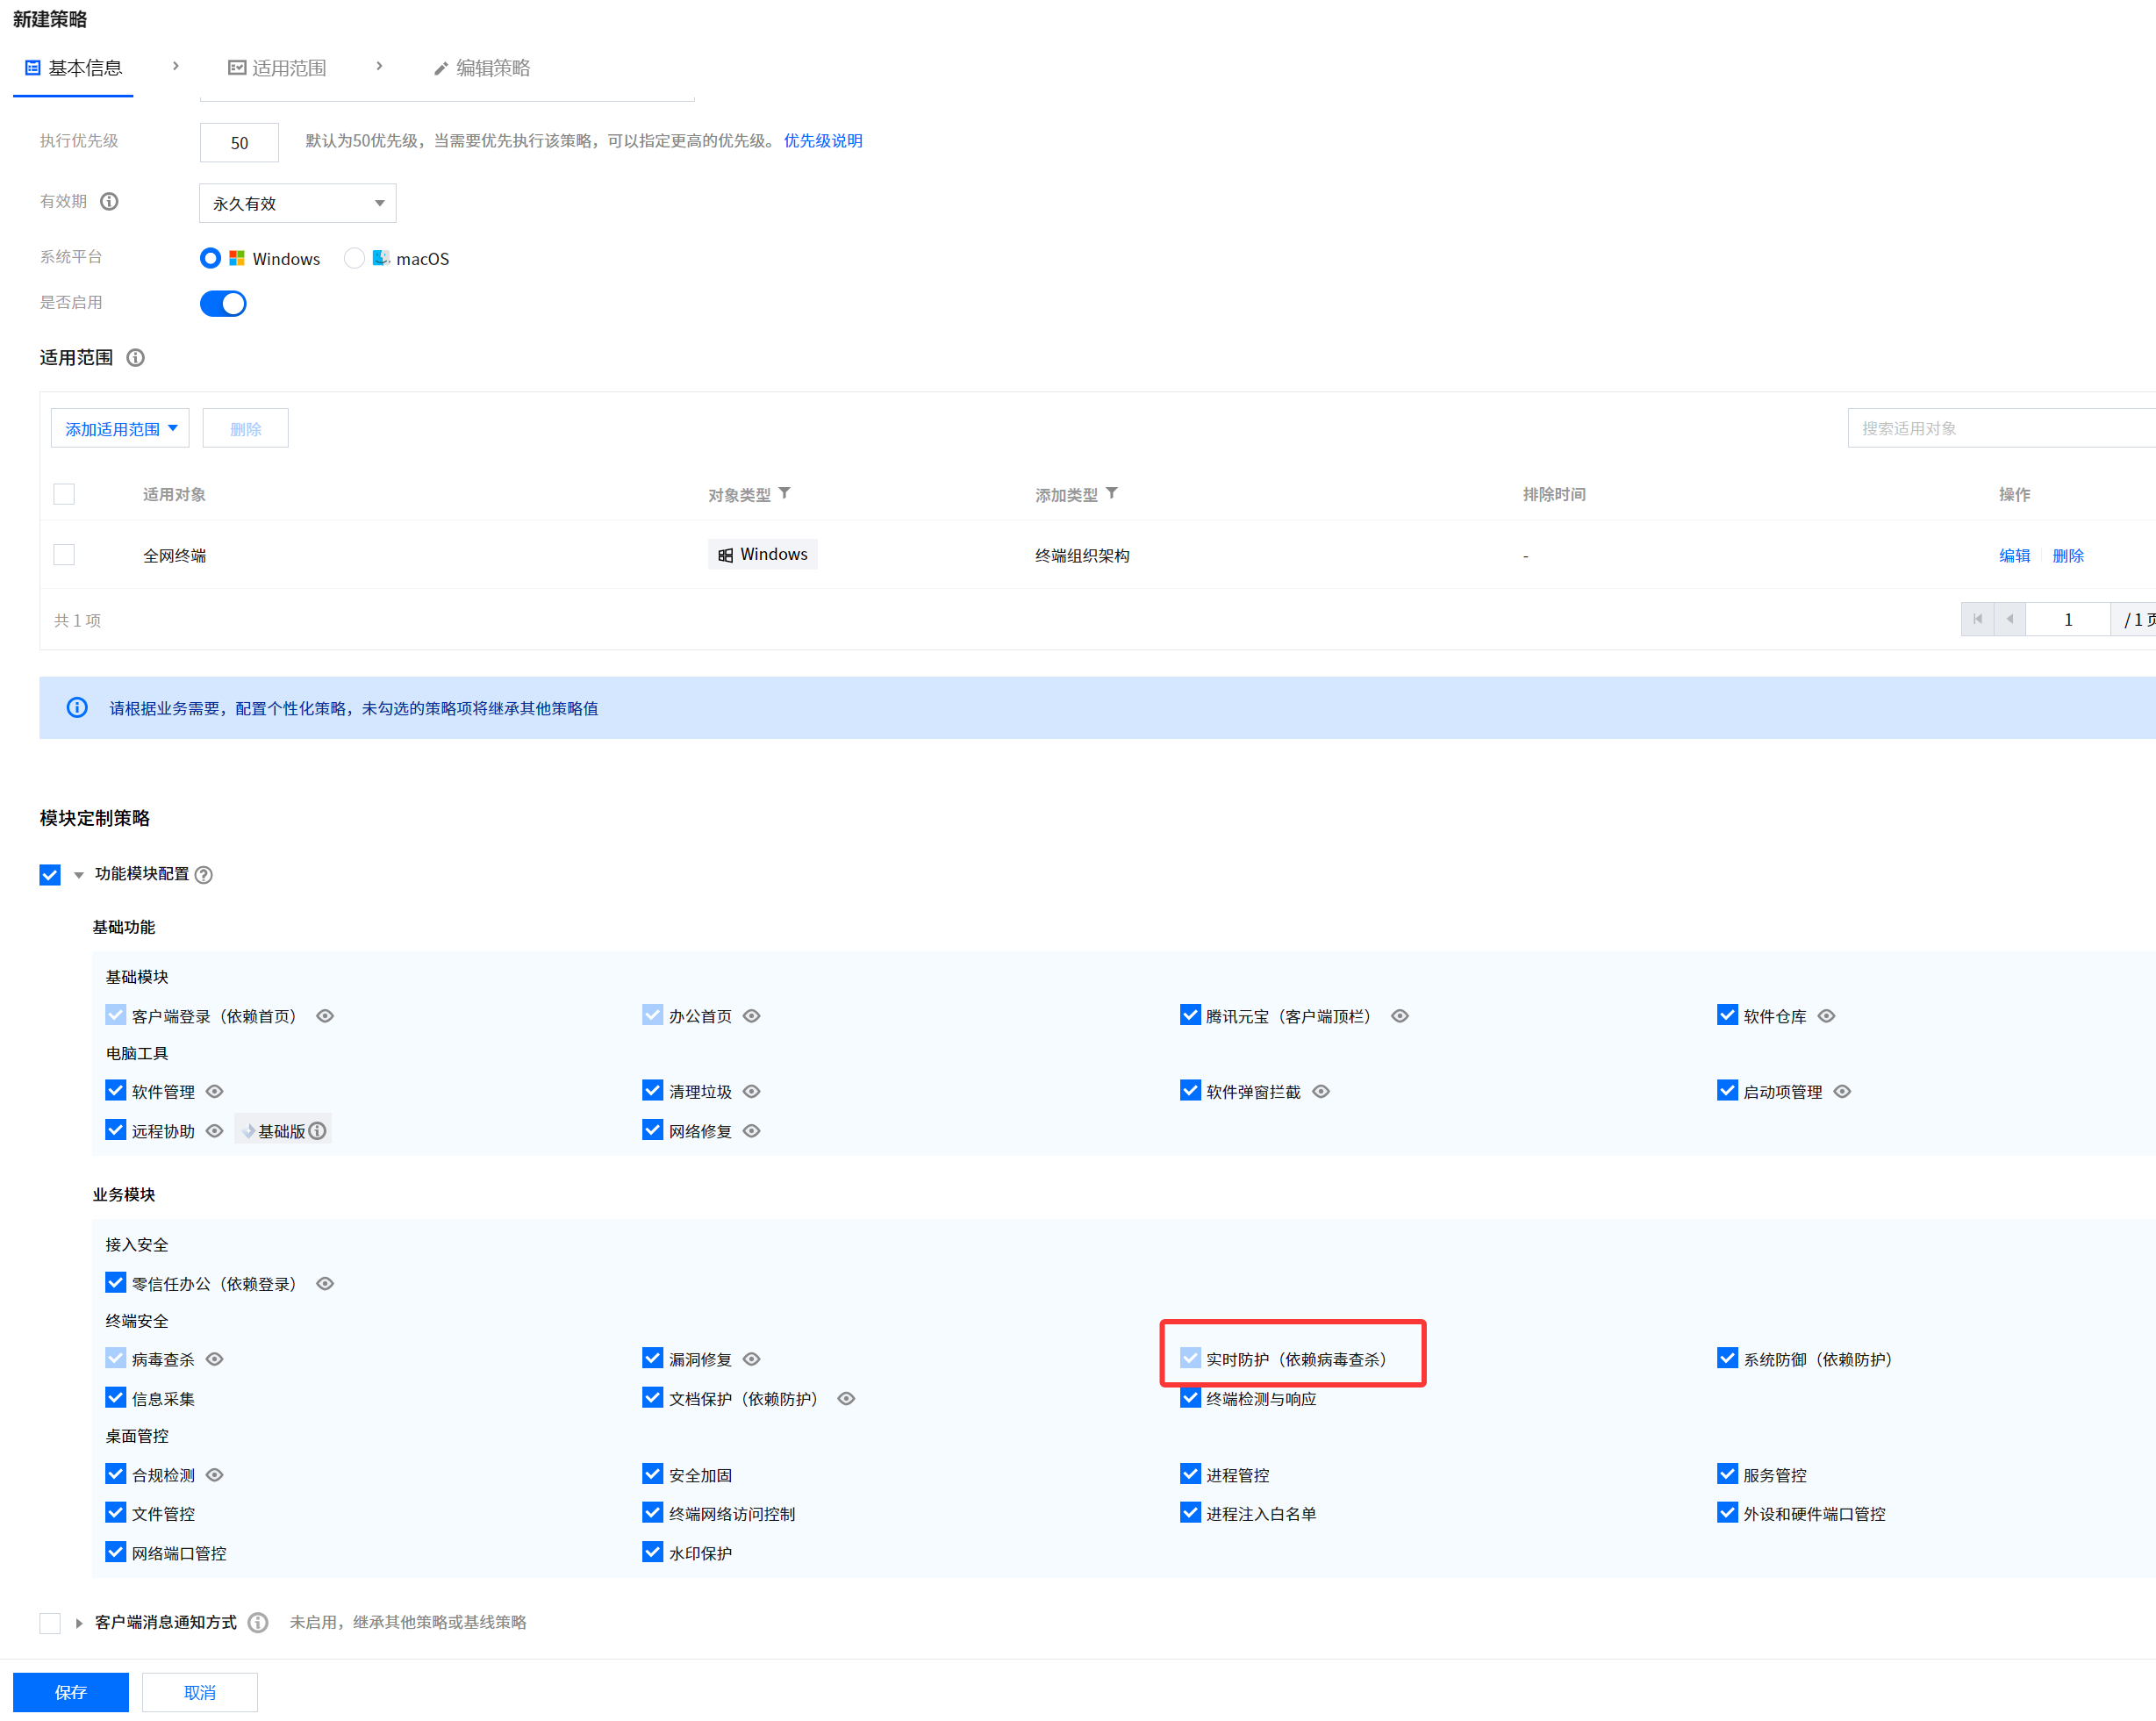Viewport: 2156px width, 1721px height.
Task: Click eye icon beside 清理垃圾
Action: 752,1091
